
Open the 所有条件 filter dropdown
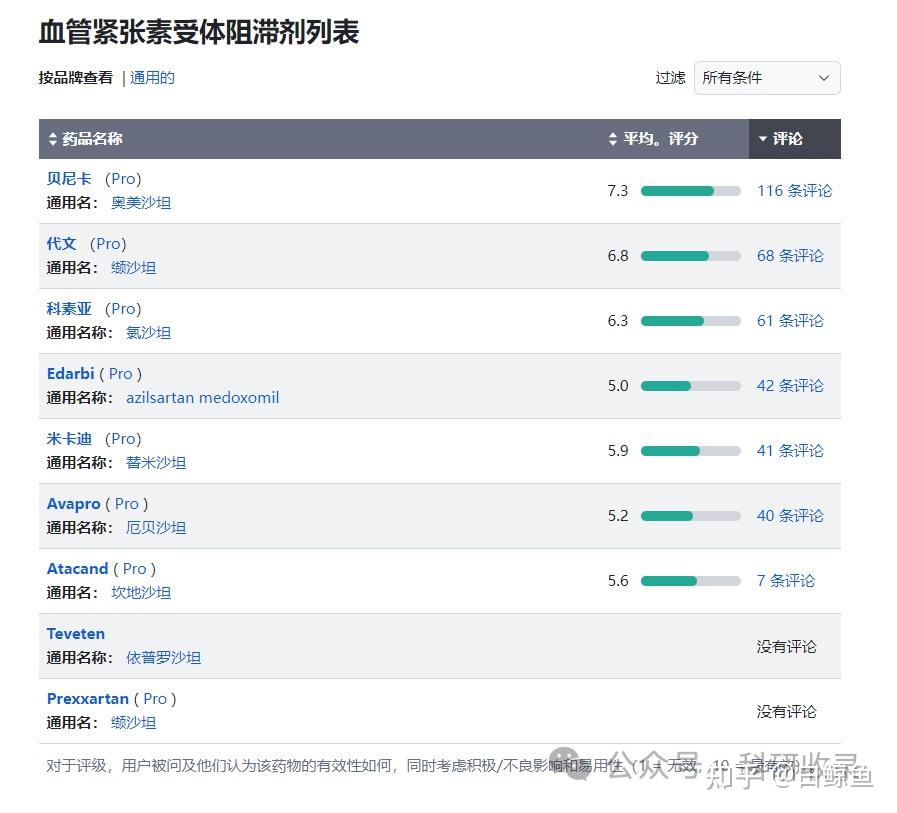767,78
